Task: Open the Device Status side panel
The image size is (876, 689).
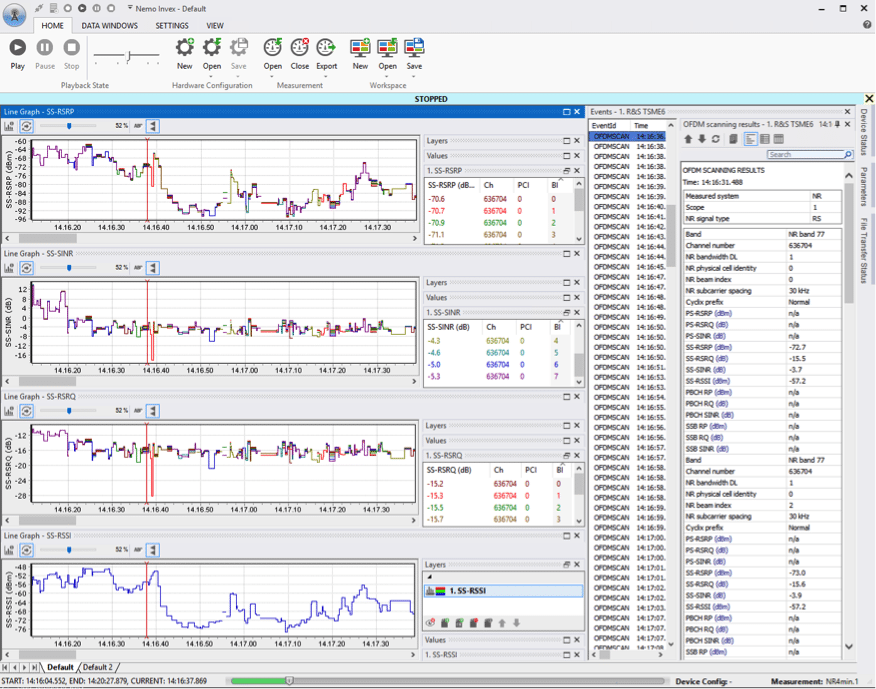Action: coord(865,132)
